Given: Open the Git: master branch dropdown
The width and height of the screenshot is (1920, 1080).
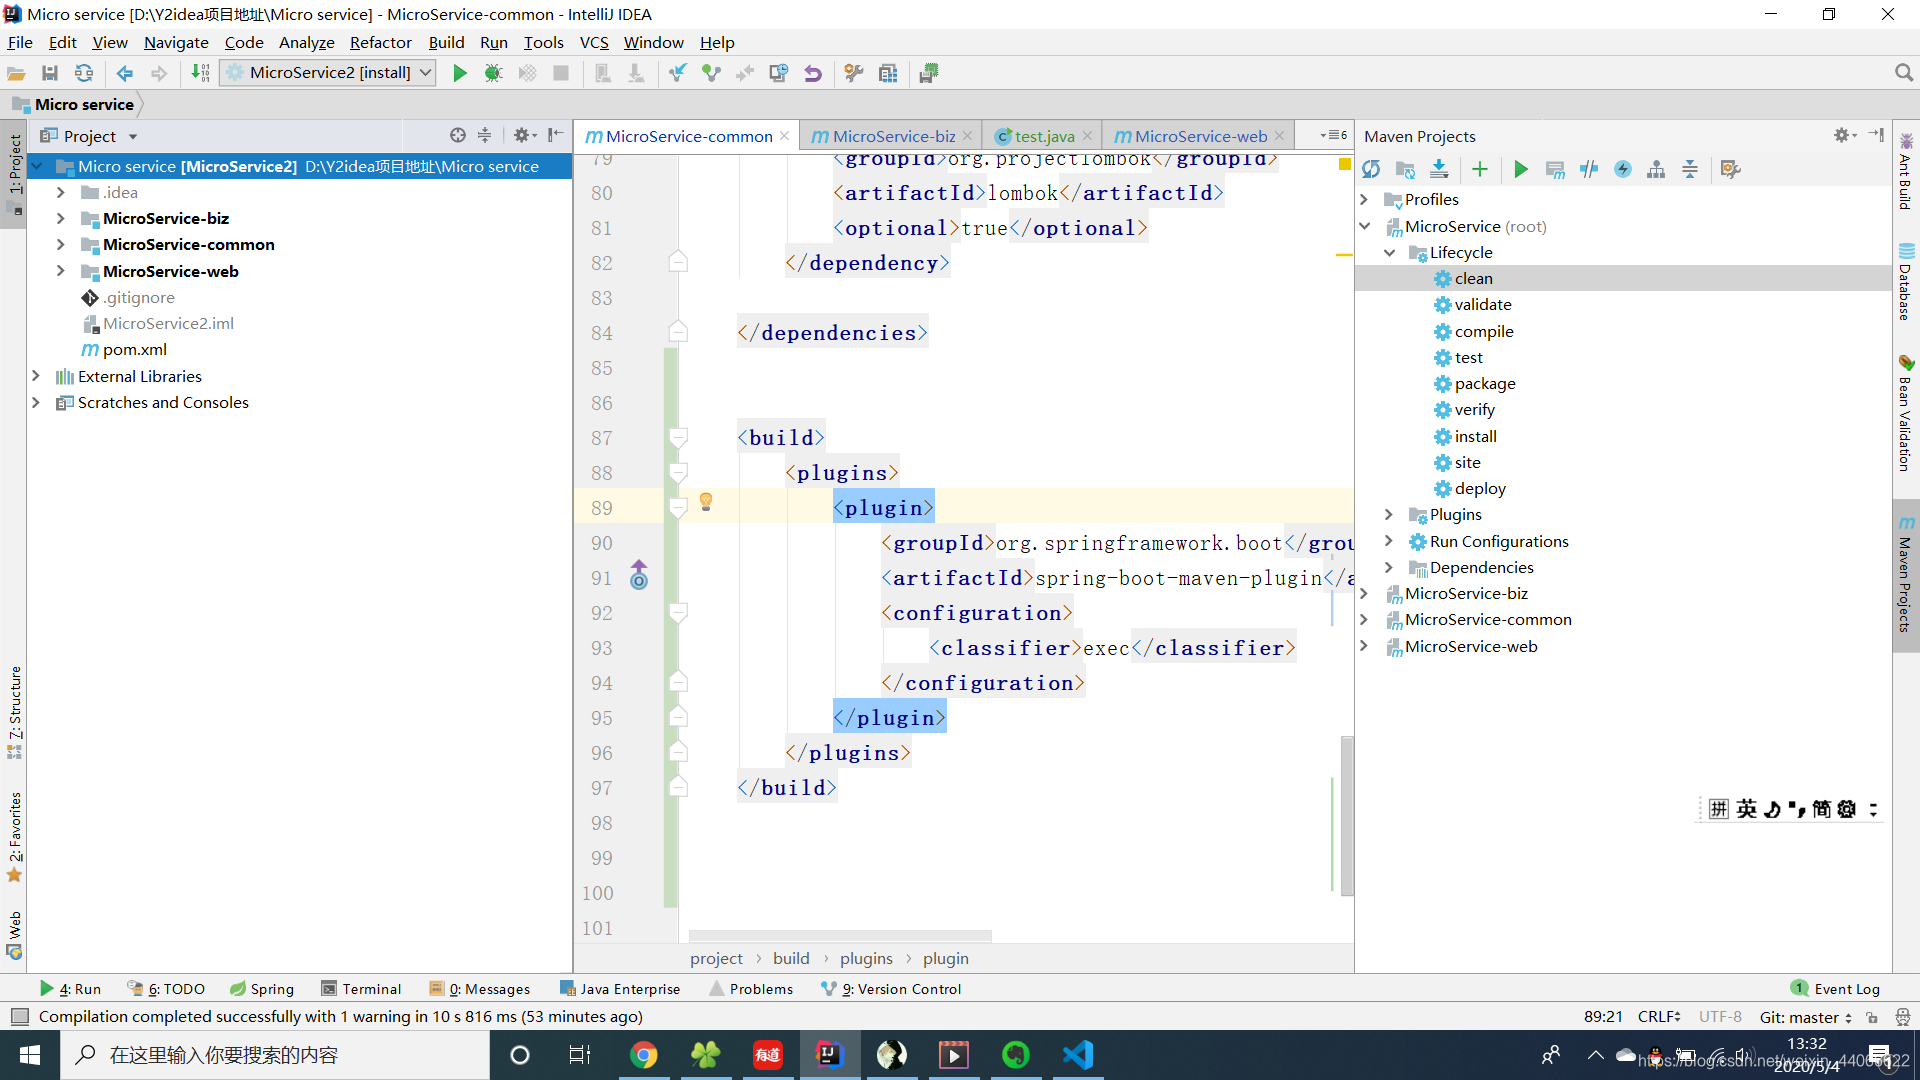Looking at the screenshot, I should click(x=1806, y=1017).
